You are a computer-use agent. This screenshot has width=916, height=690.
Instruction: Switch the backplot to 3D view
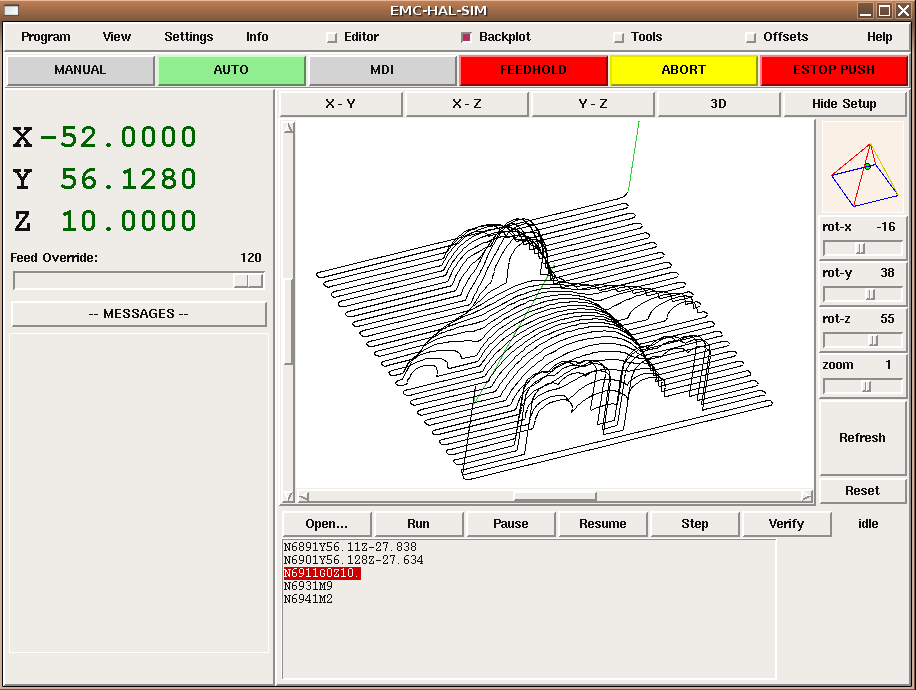[719, 104]
